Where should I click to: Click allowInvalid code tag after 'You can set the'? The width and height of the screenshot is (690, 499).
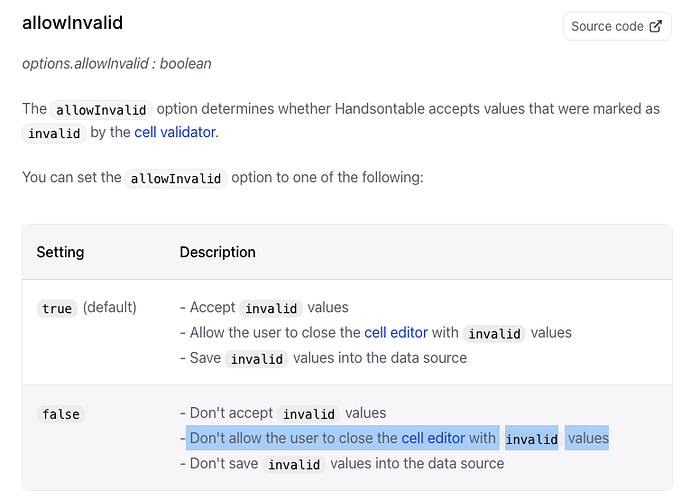(x=176, y=178)
